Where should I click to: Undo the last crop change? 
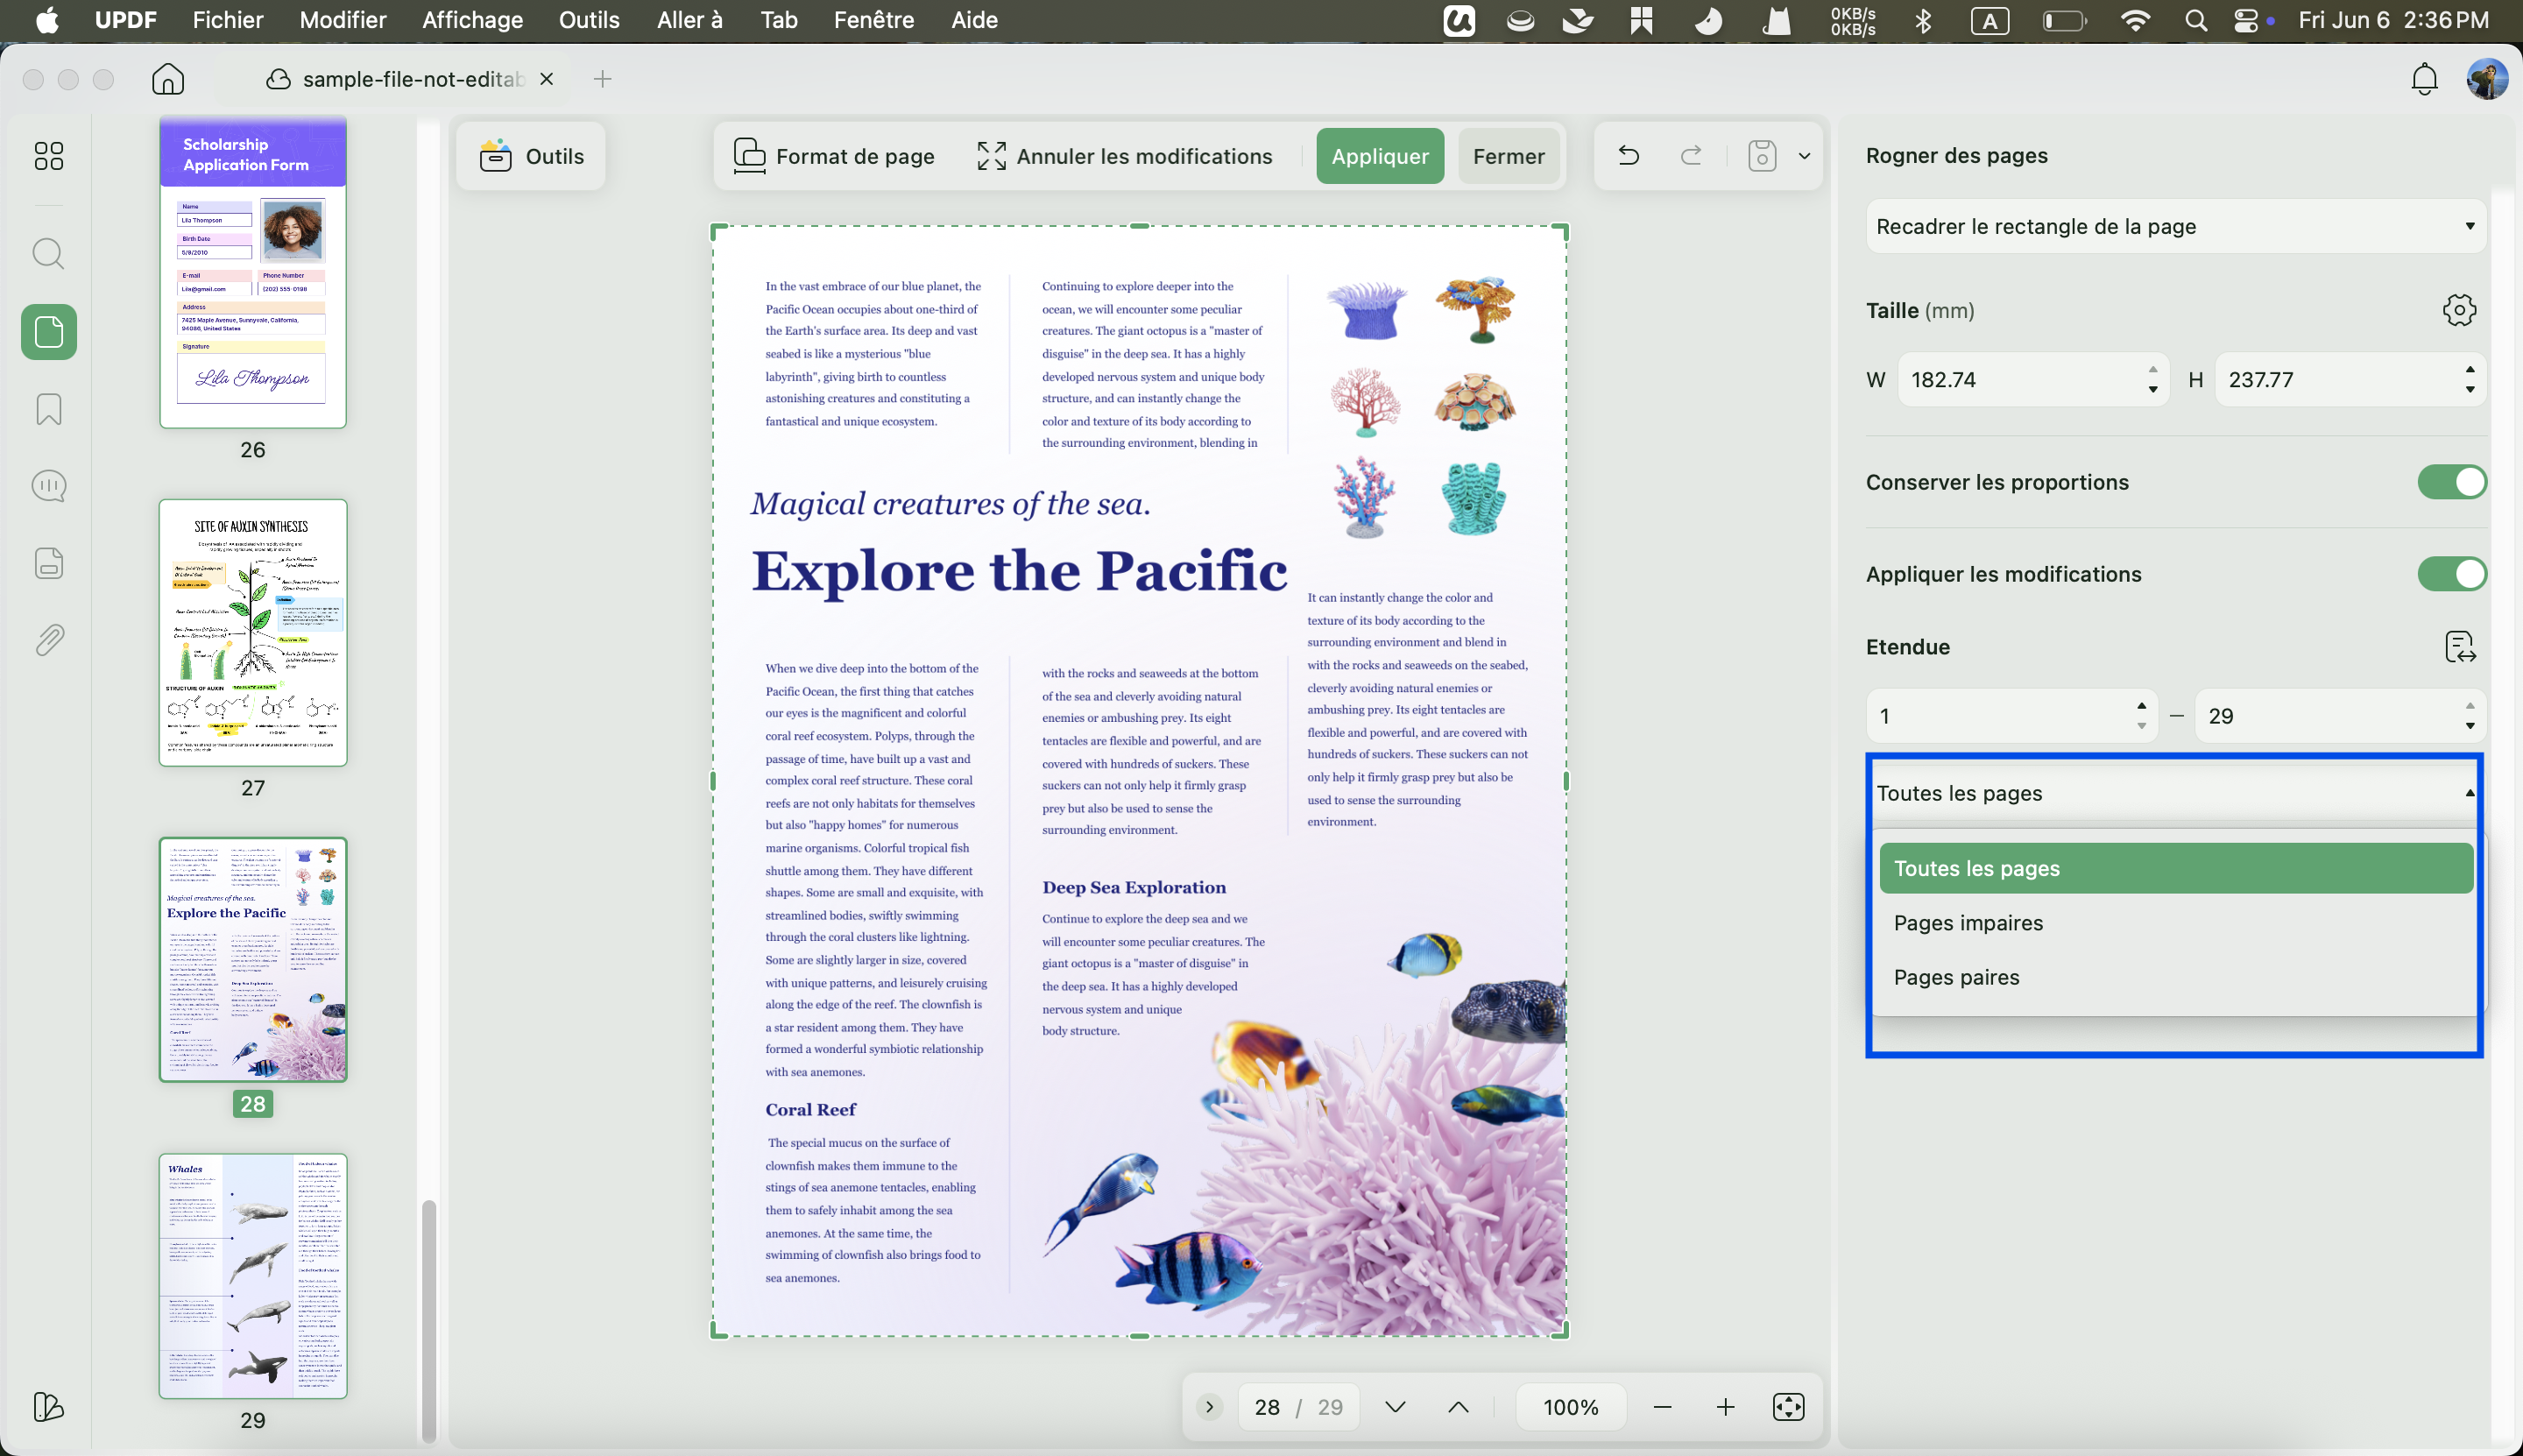(x=1629, y=156)
